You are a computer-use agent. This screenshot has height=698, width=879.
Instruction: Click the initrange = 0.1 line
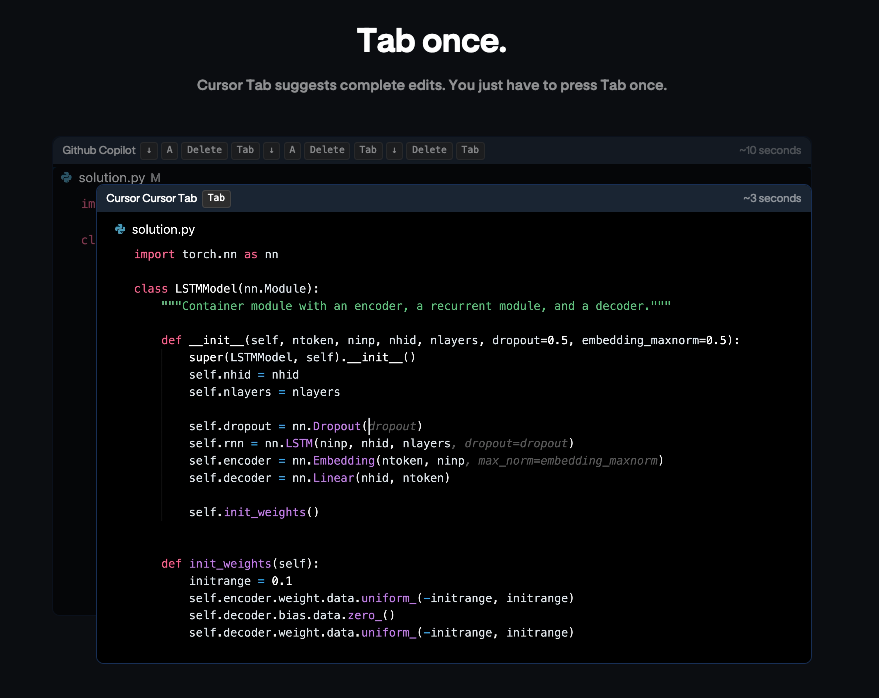[x=240, y=581]
